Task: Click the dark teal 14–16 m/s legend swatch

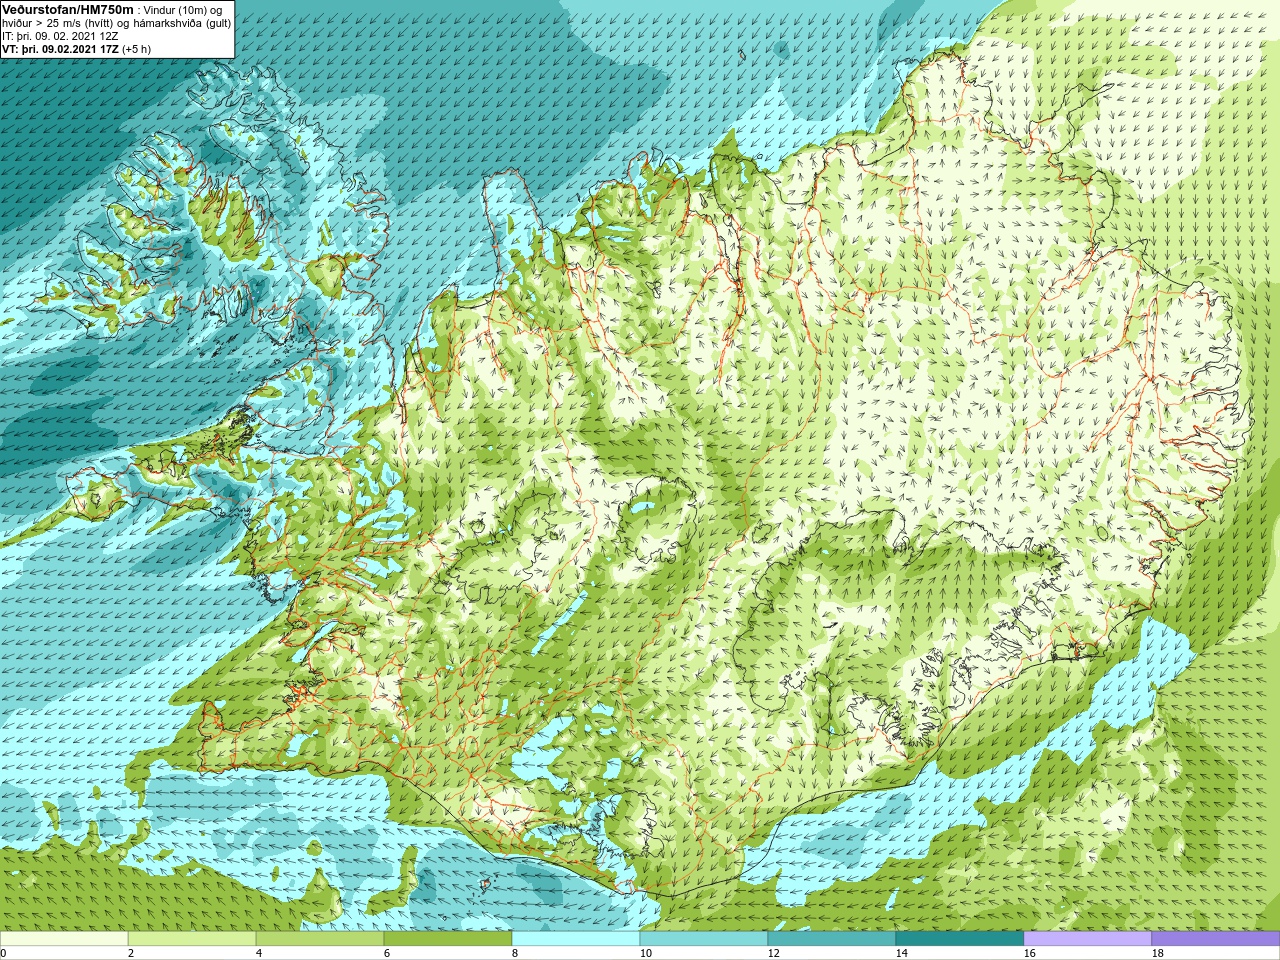Action: [x=960, y=939]
